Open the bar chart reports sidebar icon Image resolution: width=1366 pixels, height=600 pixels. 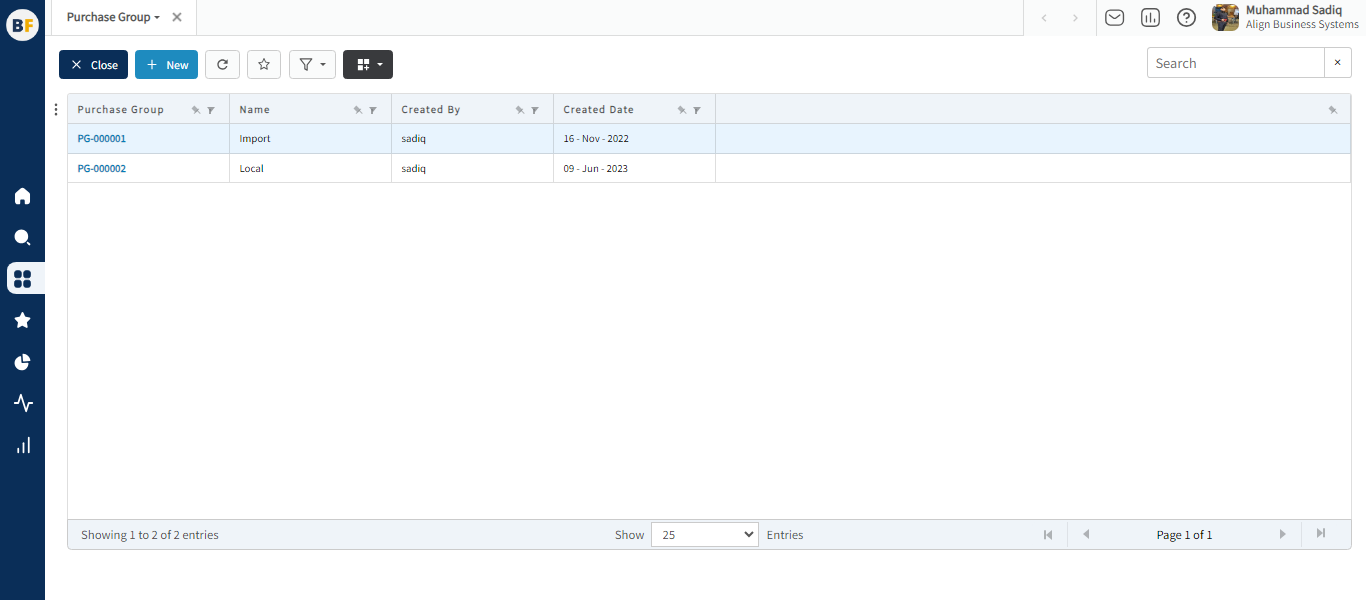(22, 445)
